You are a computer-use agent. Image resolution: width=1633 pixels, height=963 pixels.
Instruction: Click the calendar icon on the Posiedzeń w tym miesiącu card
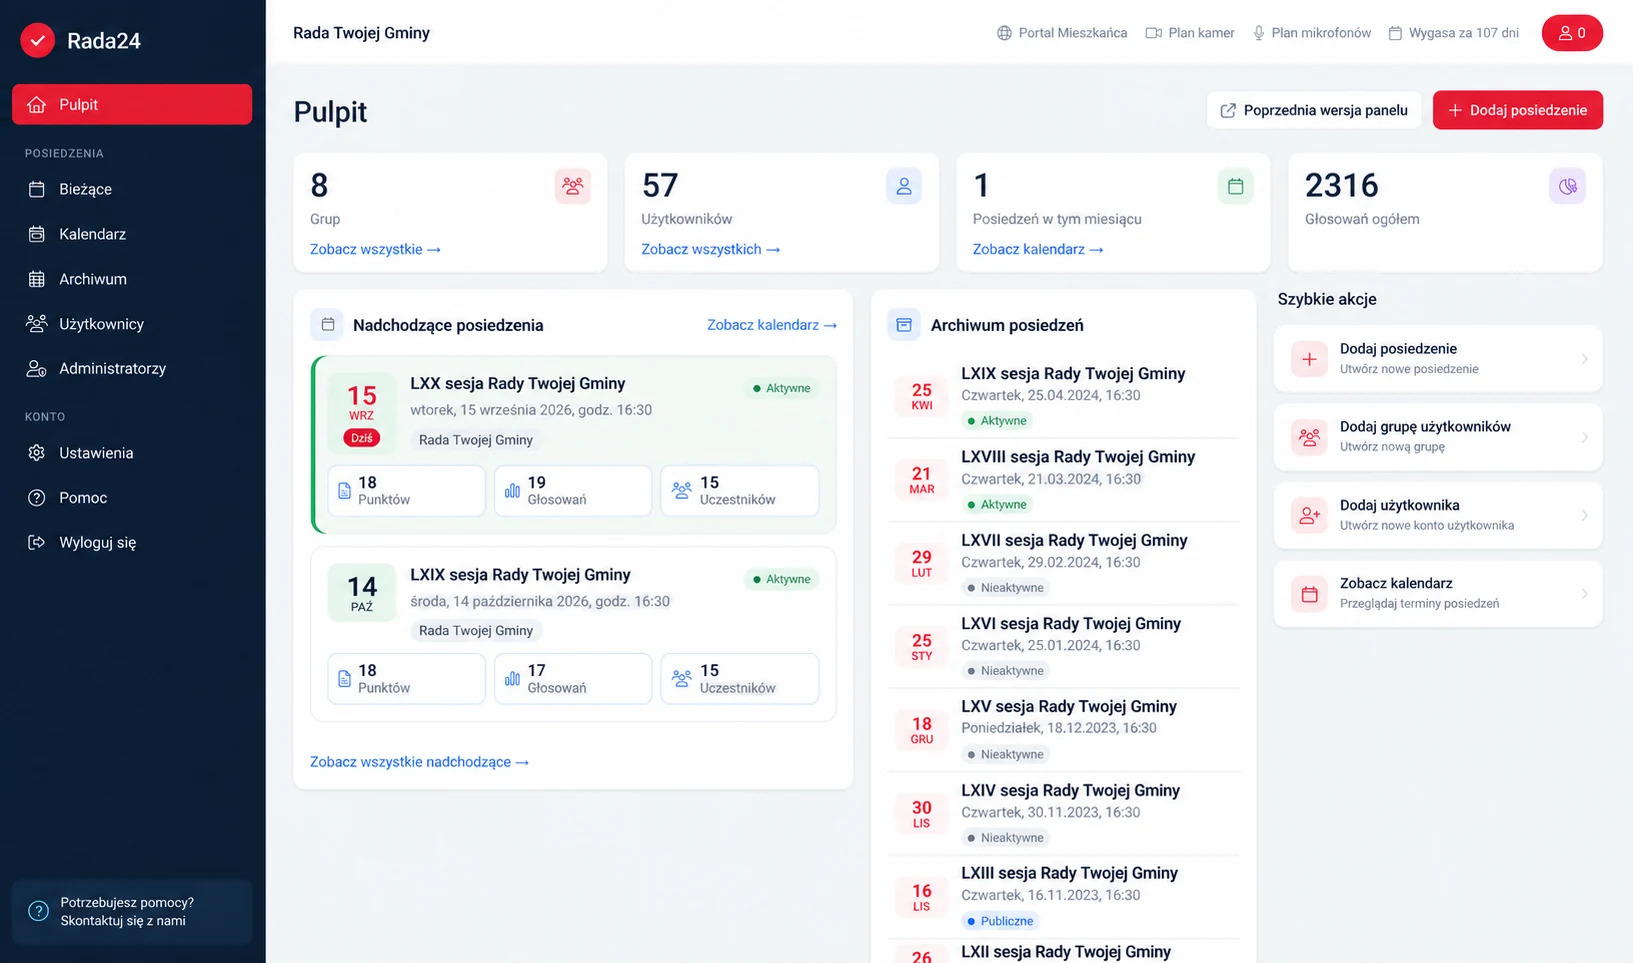point(1235,186)
